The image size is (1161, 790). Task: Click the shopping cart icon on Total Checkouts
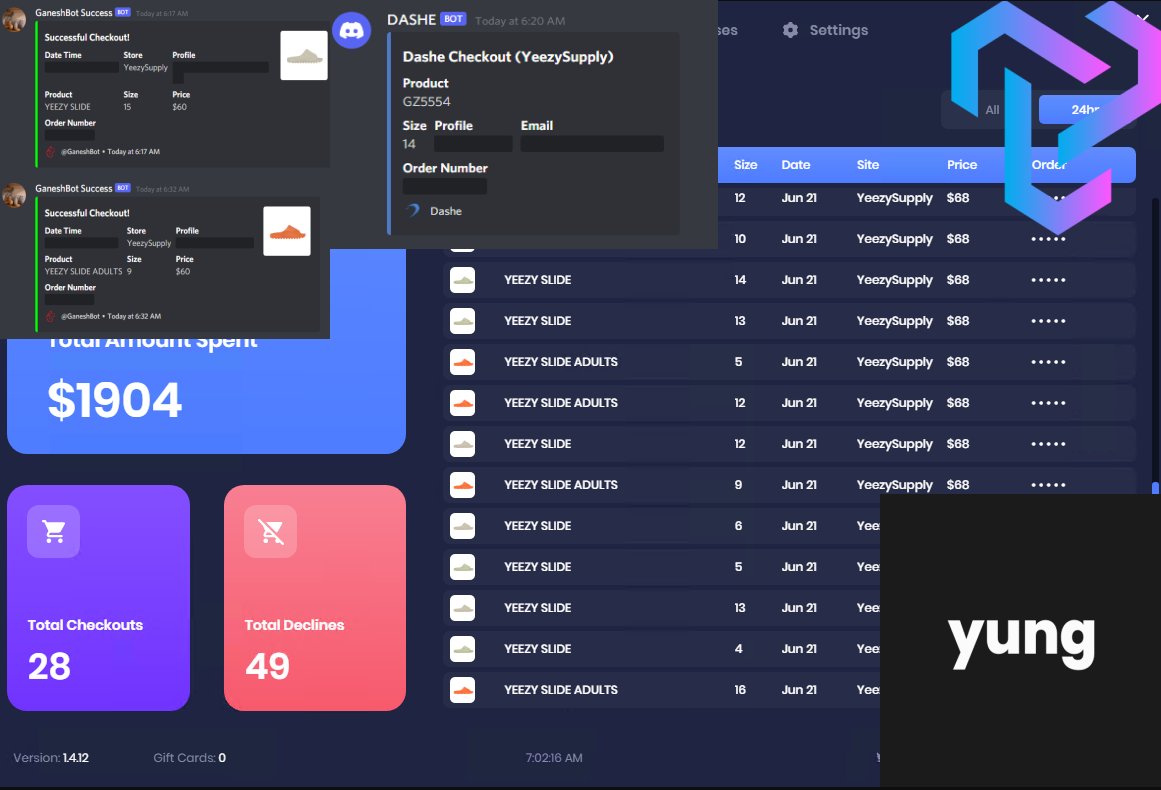(53, 532)
